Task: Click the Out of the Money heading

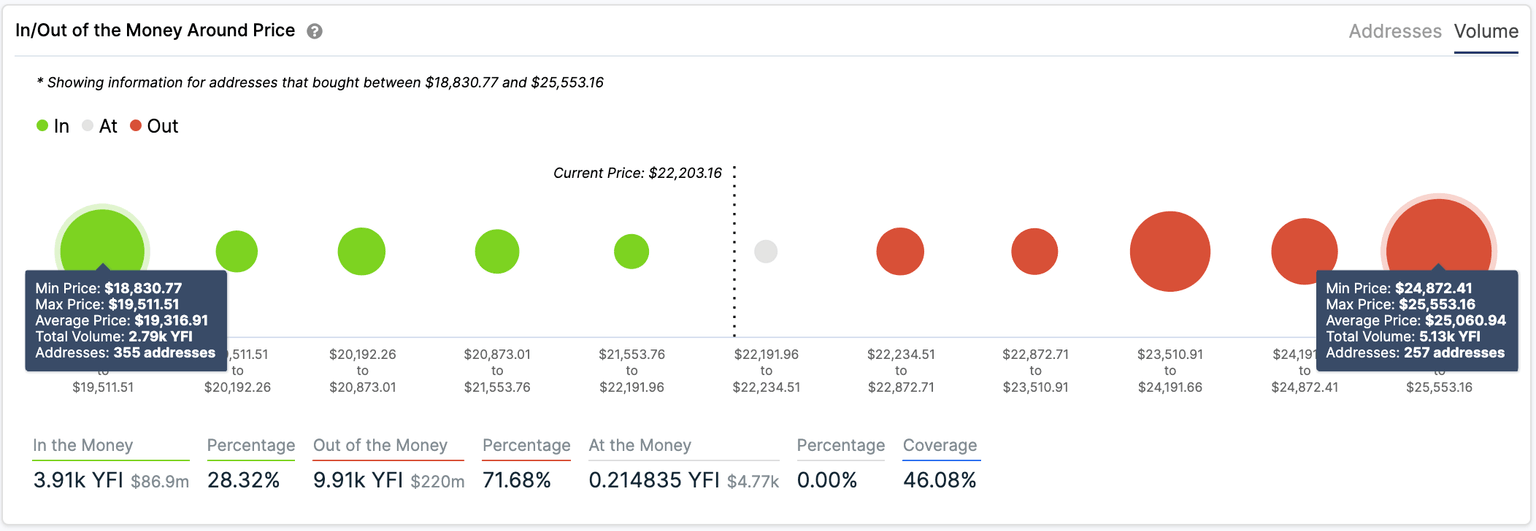Action: (x=380, y=446)
